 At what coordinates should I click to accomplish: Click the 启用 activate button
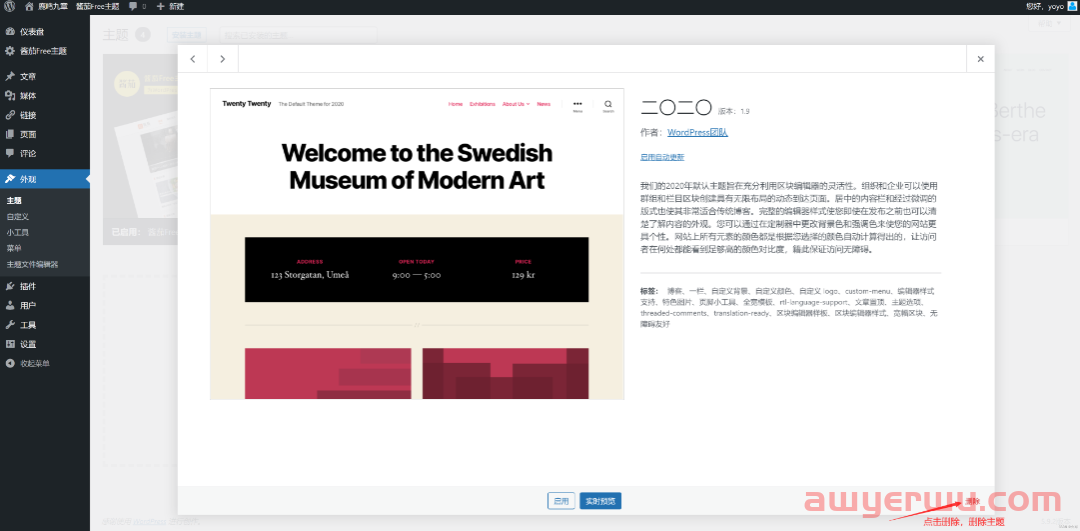point(561,501)
